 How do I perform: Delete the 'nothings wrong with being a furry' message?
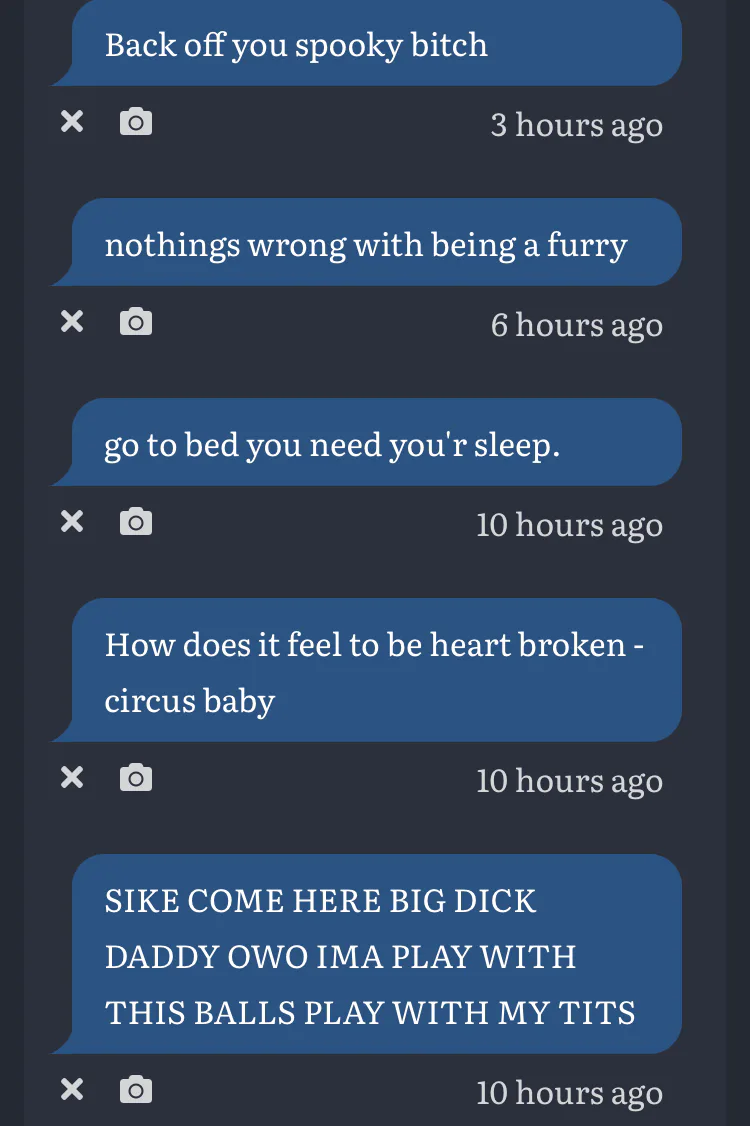(x=72, y=321)
